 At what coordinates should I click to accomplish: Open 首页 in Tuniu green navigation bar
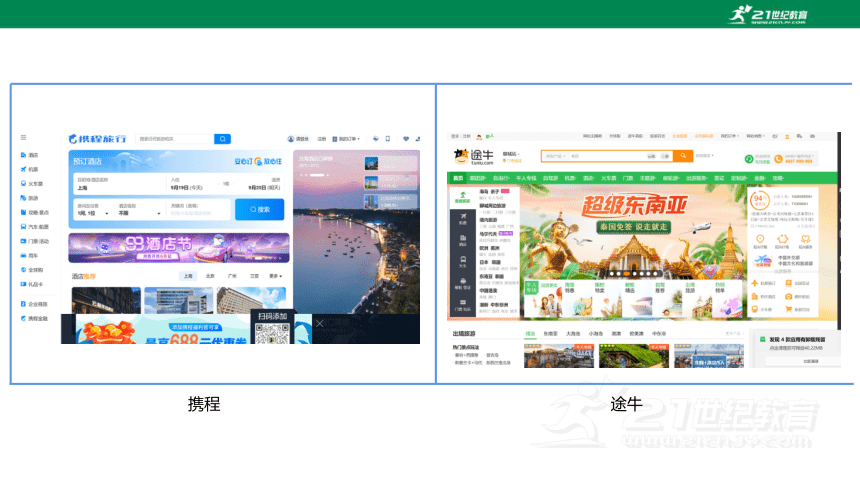point(457,178)
